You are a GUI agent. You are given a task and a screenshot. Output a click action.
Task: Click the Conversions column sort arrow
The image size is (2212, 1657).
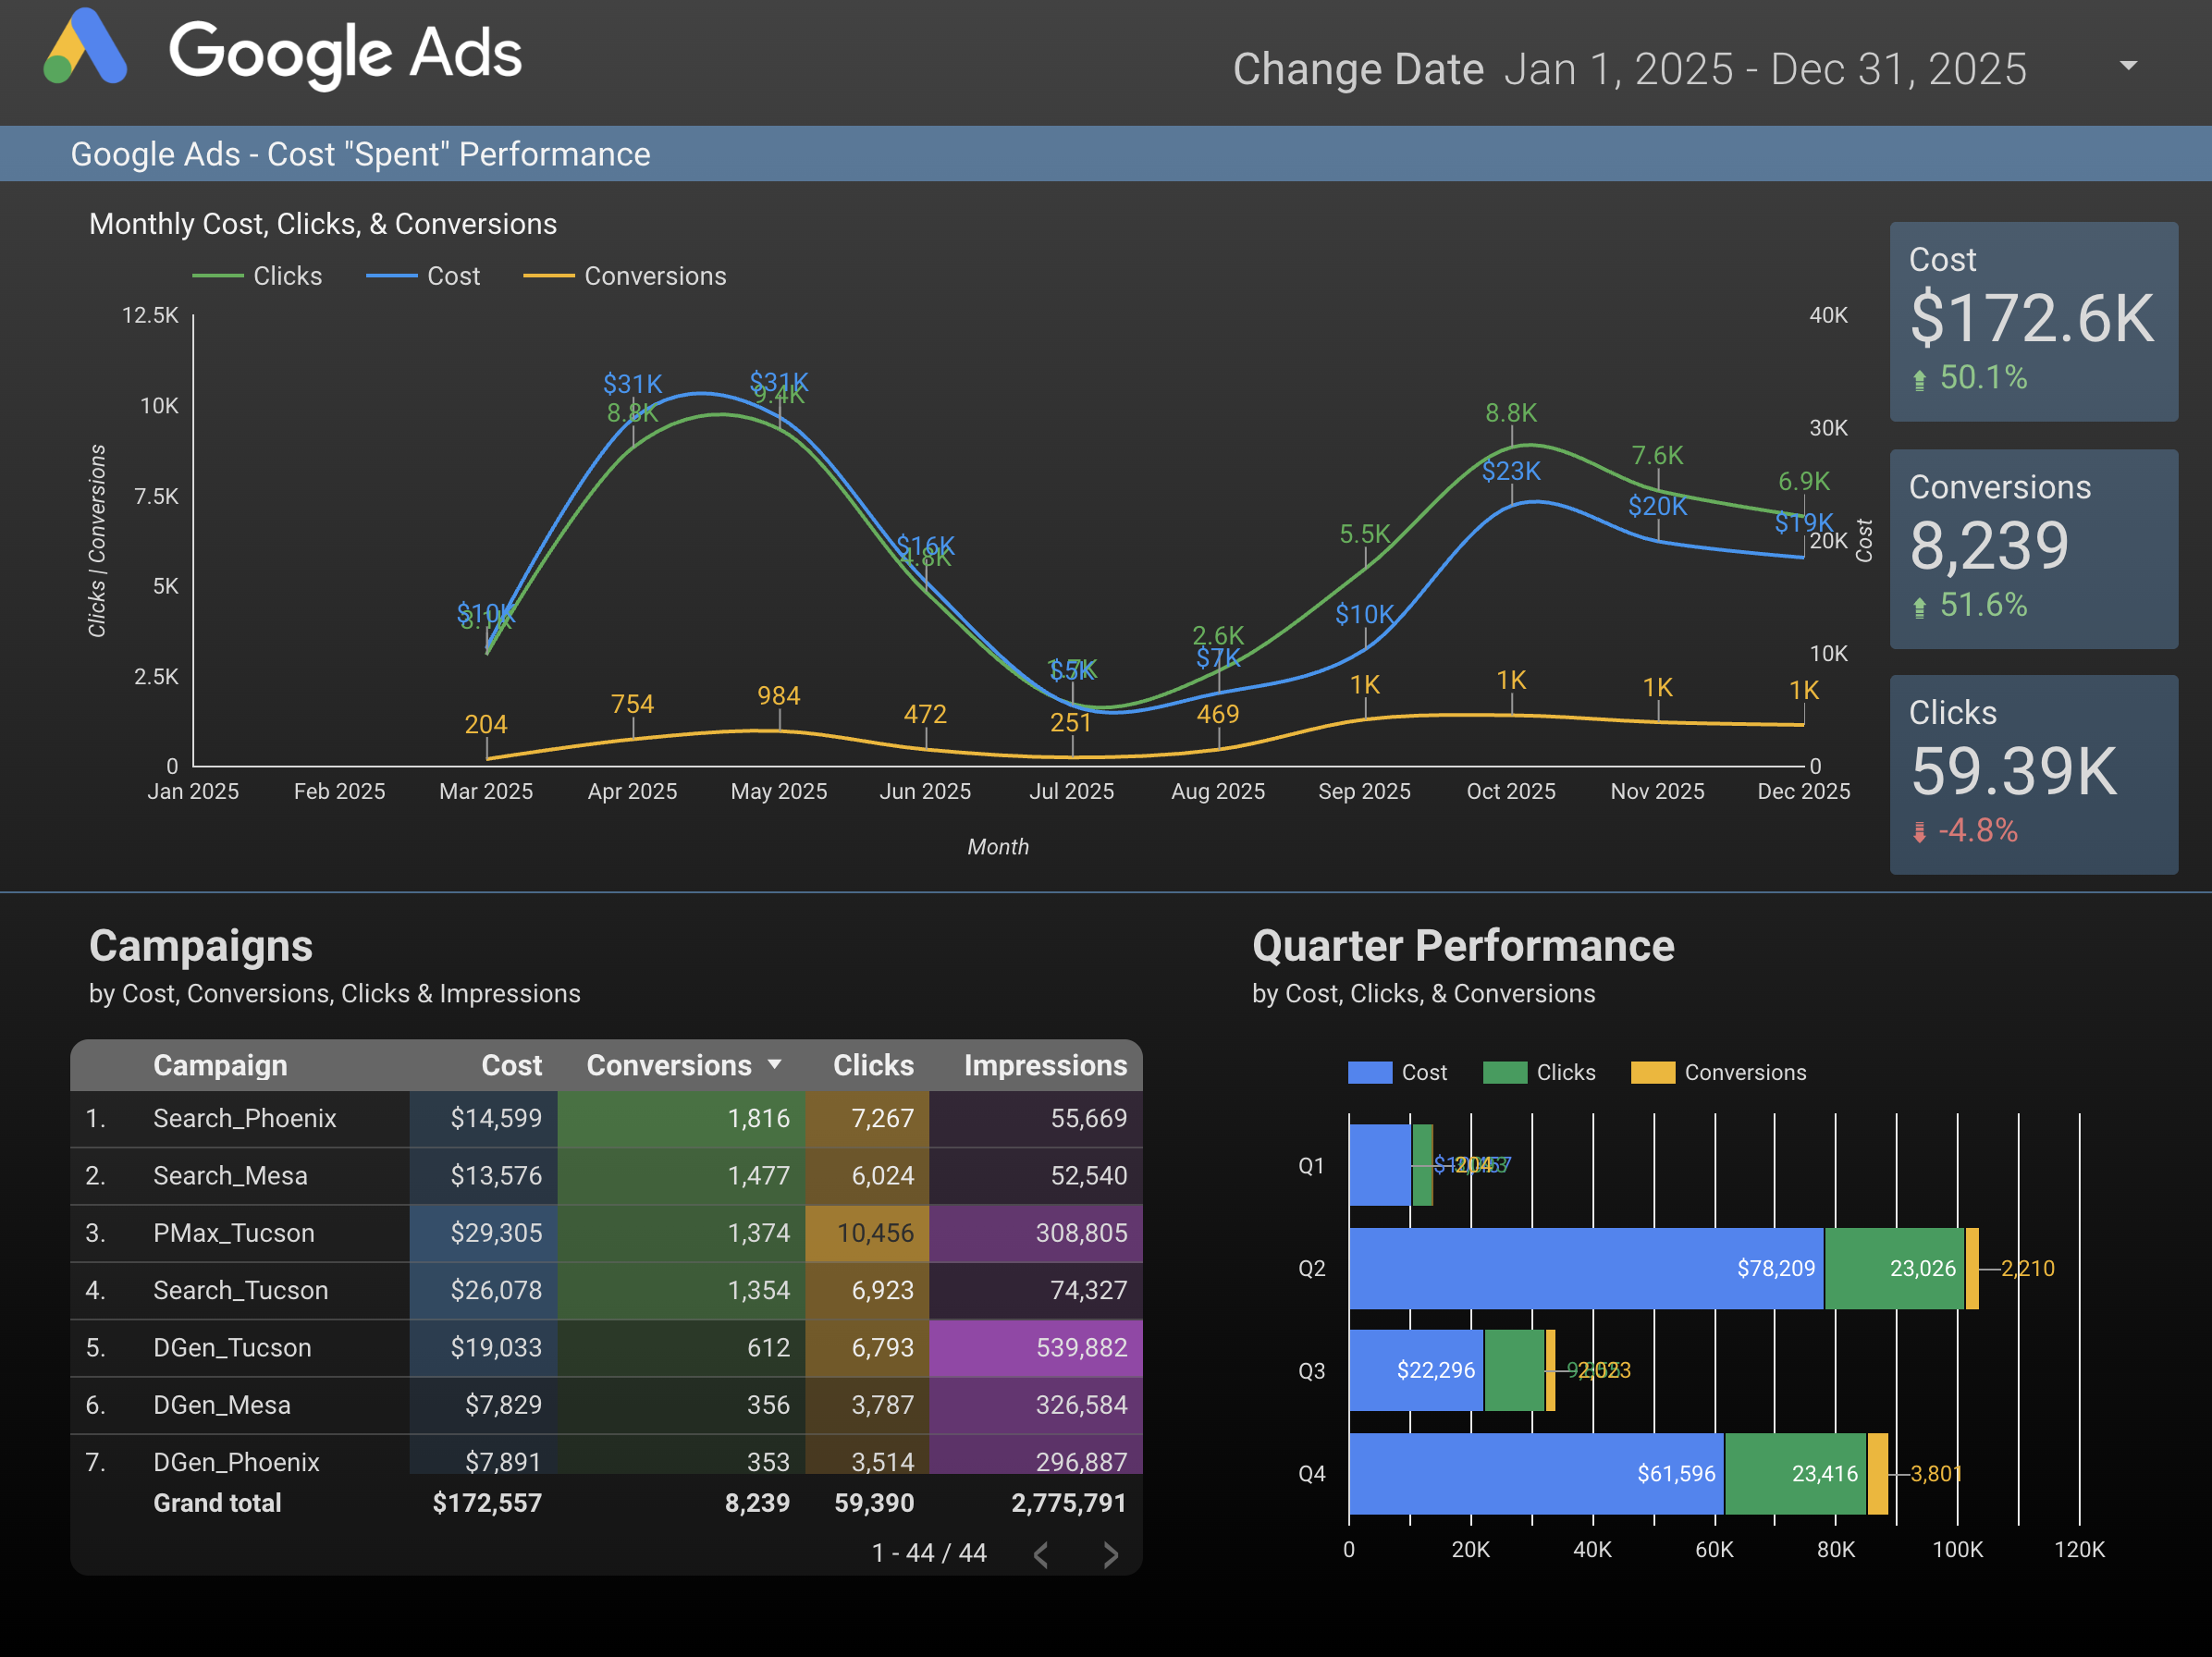775,1065
